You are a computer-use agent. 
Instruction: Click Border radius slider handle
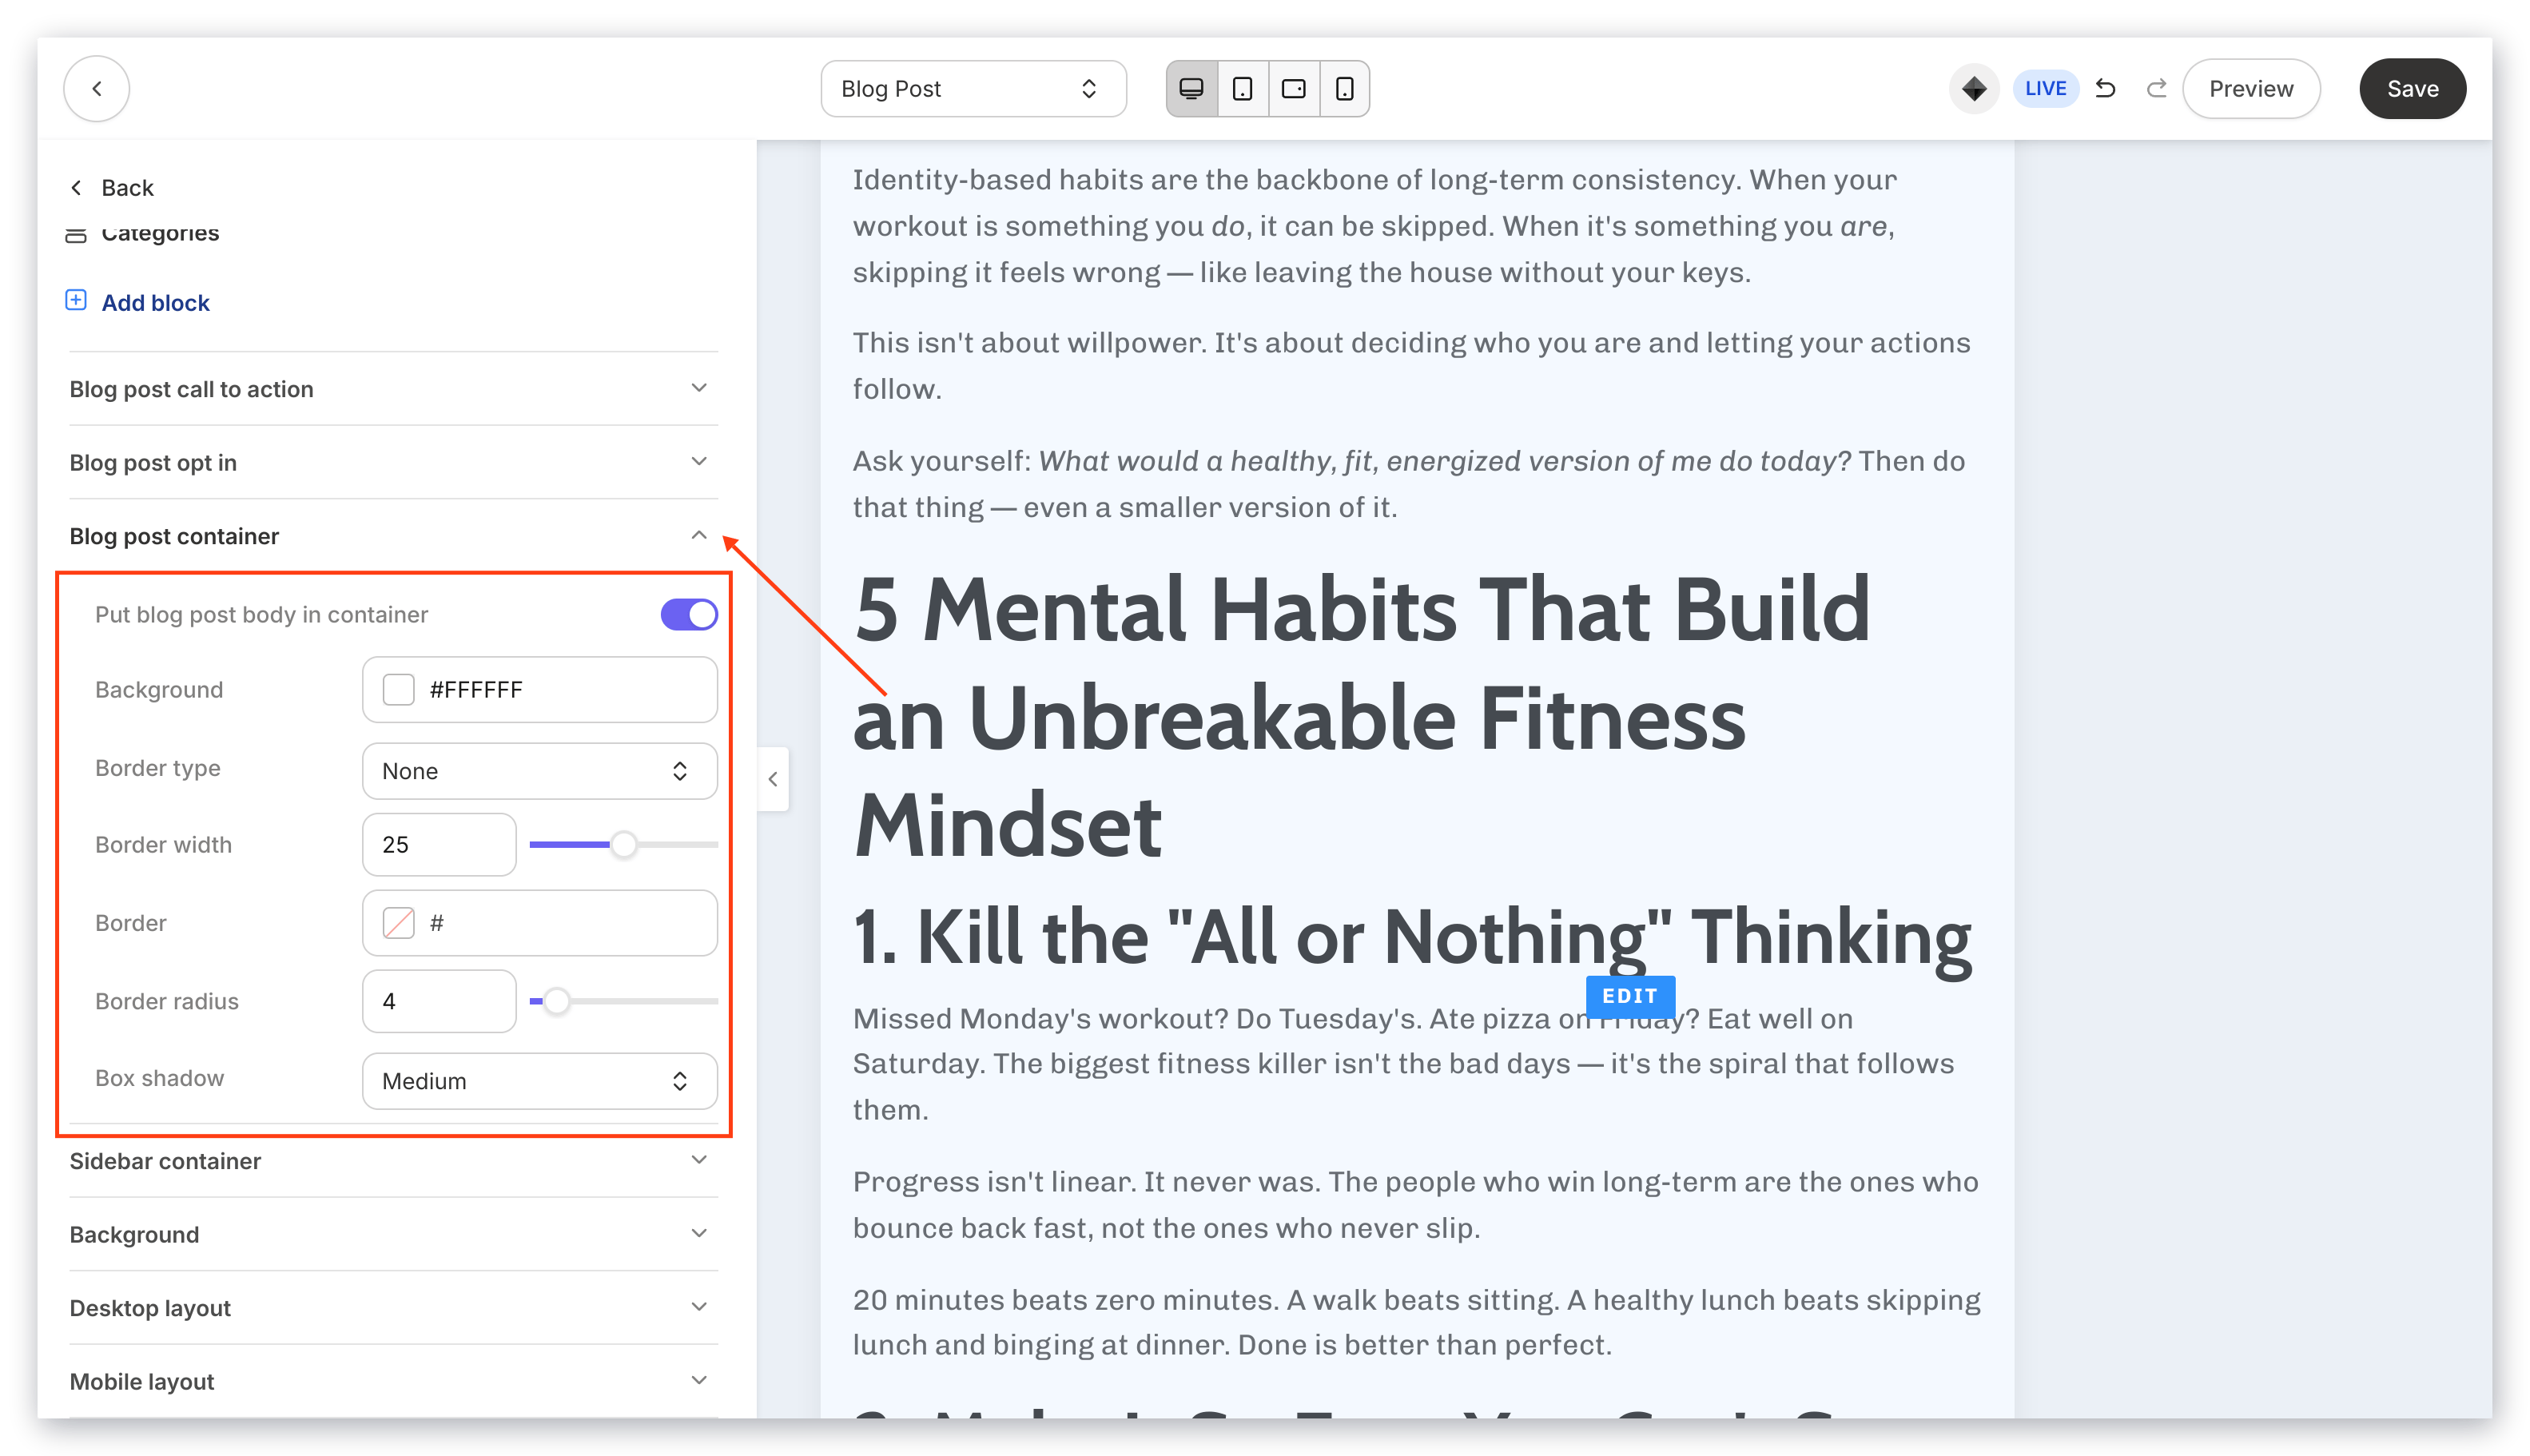[x=556, y=1001]
